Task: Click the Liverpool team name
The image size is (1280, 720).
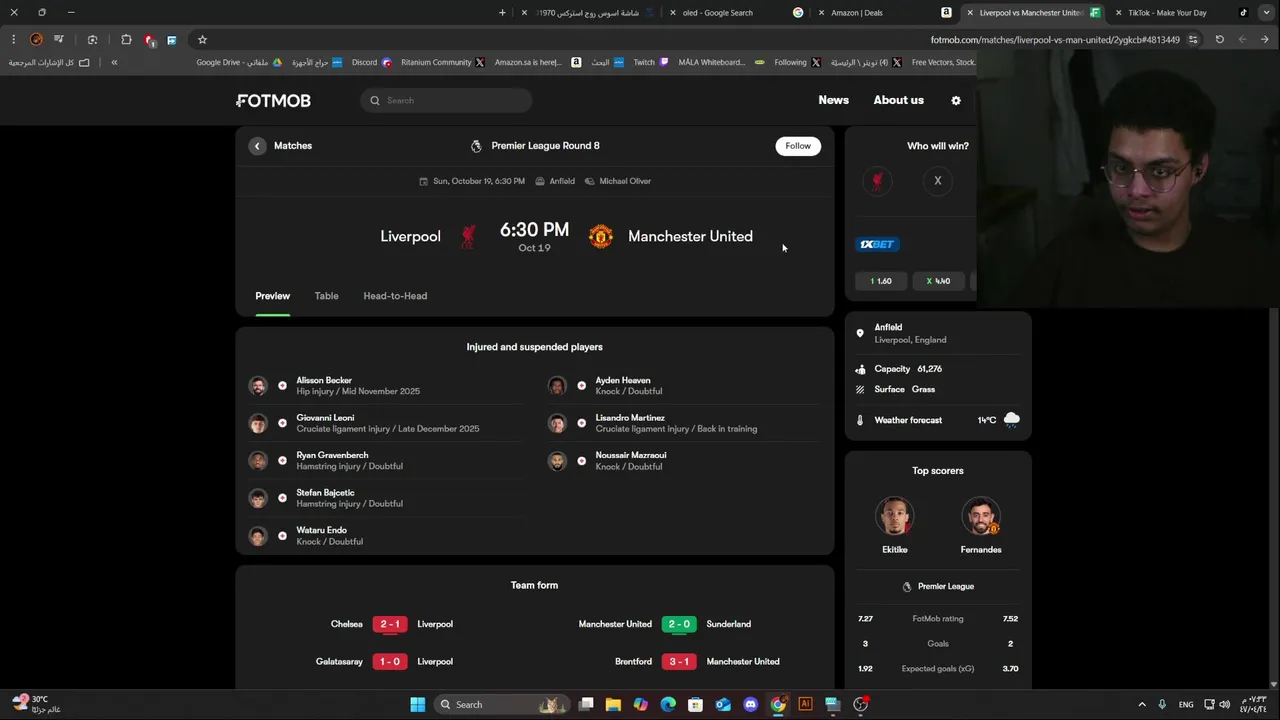Action: pos(410,236)
